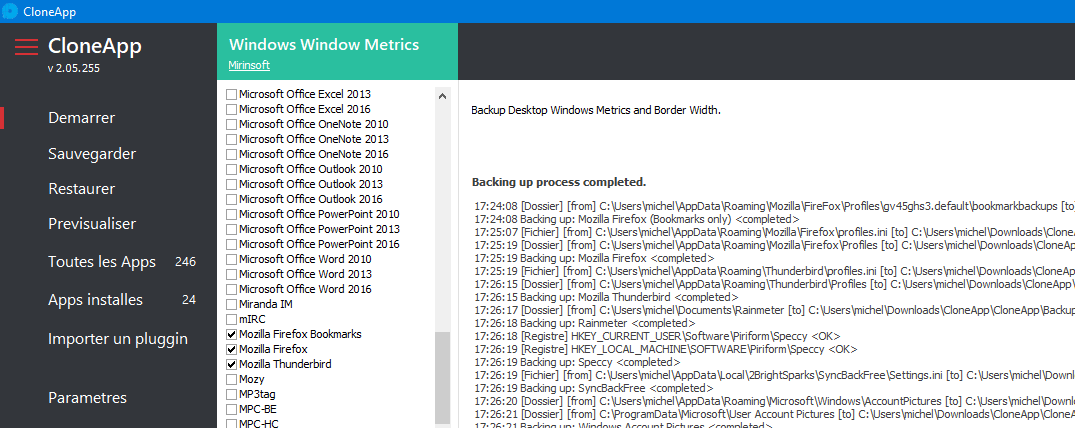Check Microsoft Office Outlook 2013
Screen dimensions: 1075x428
(x=232, y=185)
